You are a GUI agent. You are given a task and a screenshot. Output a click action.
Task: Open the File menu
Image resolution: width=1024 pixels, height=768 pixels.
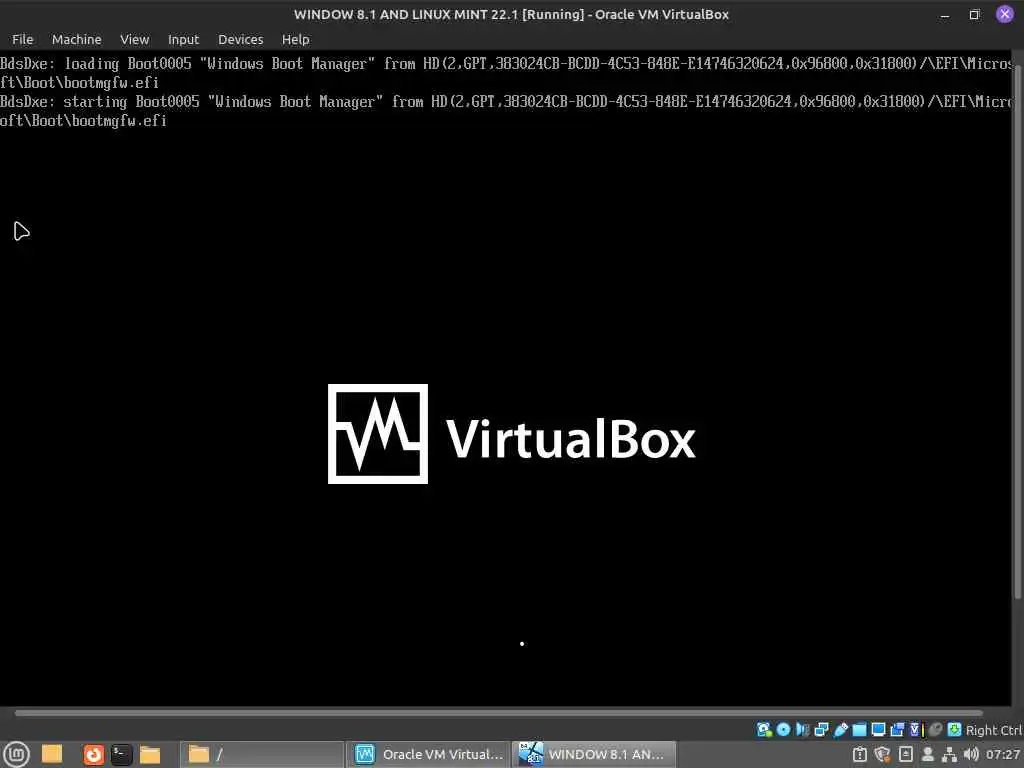22,39
